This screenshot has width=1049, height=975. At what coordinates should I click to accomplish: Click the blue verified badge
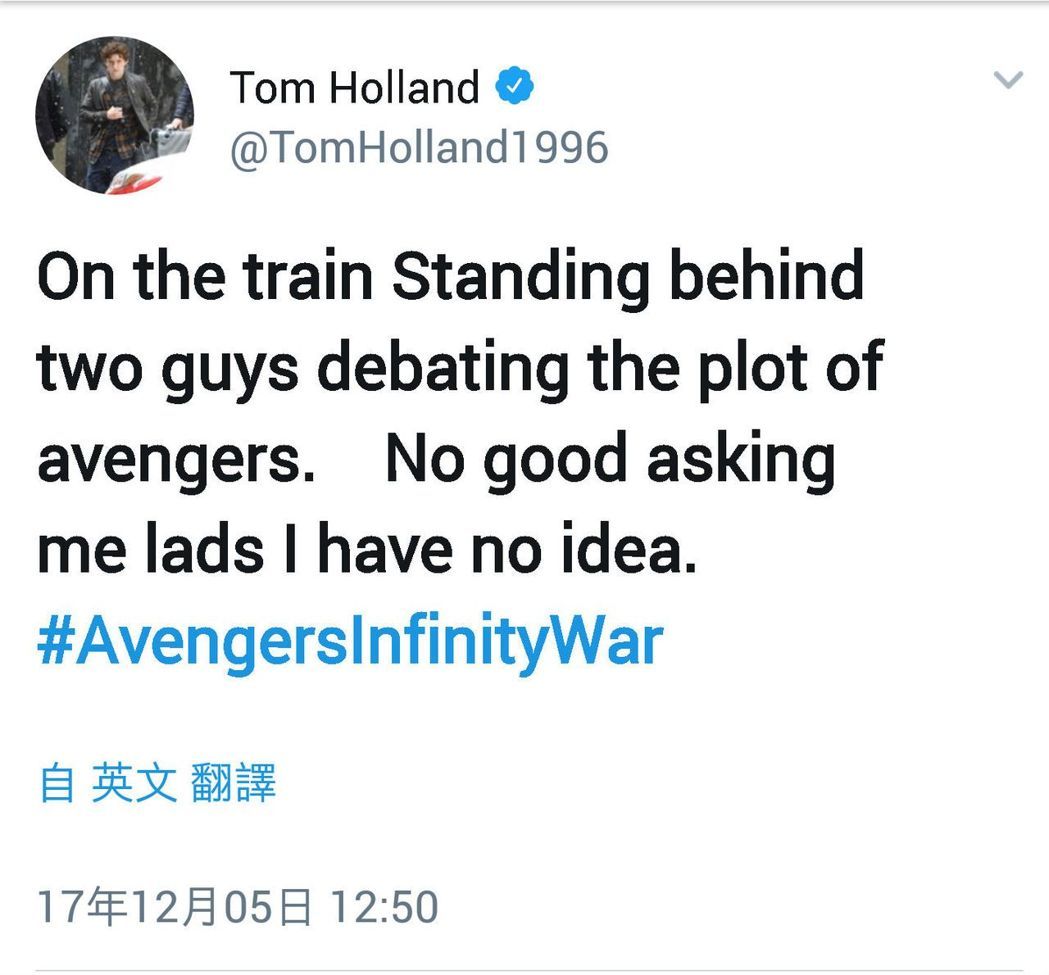point(514,86)
